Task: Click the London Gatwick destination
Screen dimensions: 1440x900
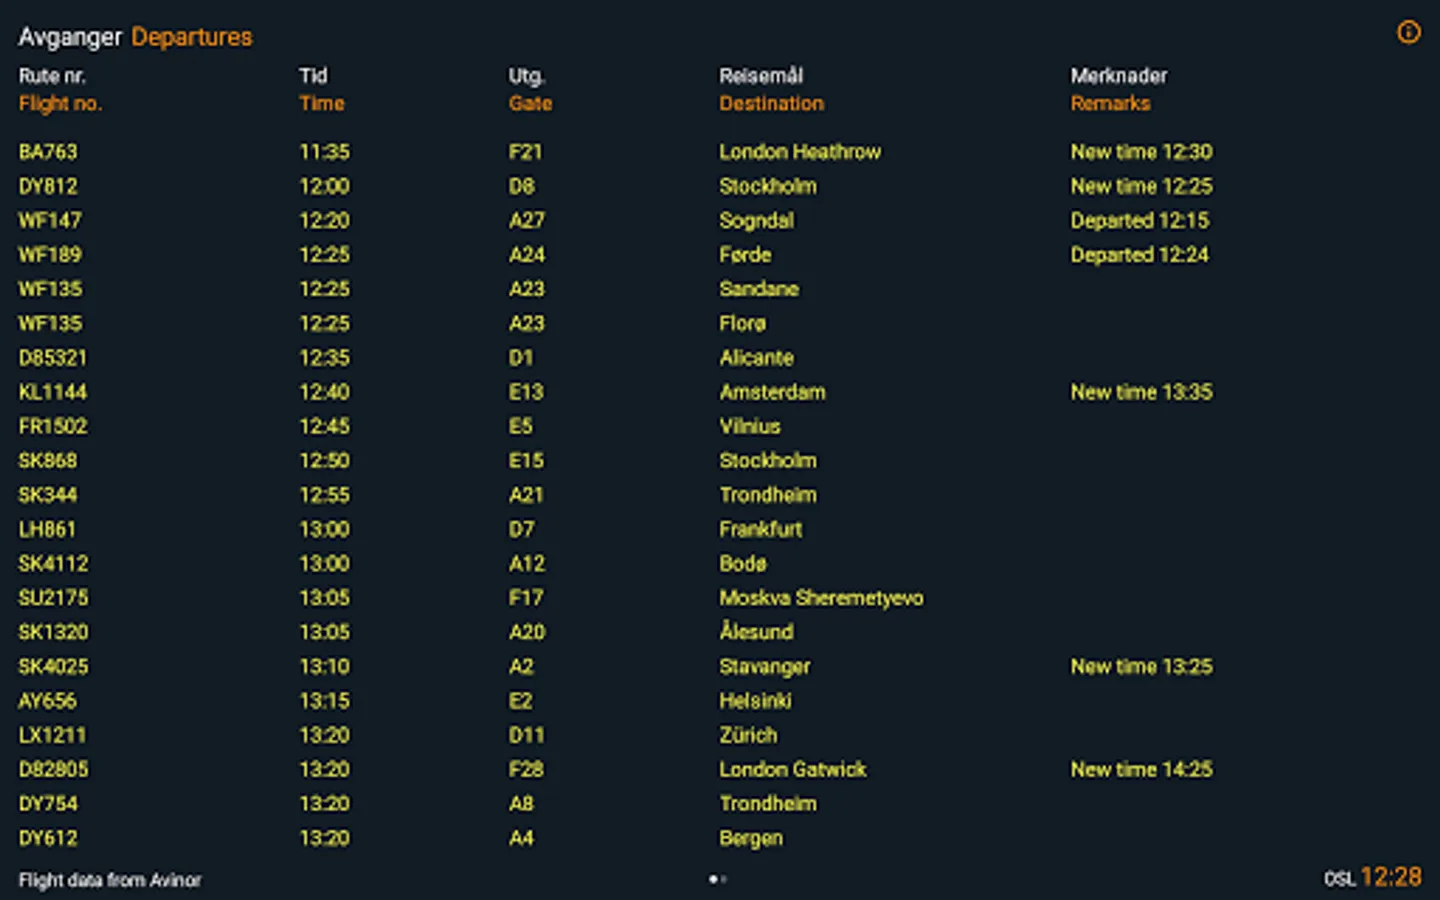Action: 793,769
